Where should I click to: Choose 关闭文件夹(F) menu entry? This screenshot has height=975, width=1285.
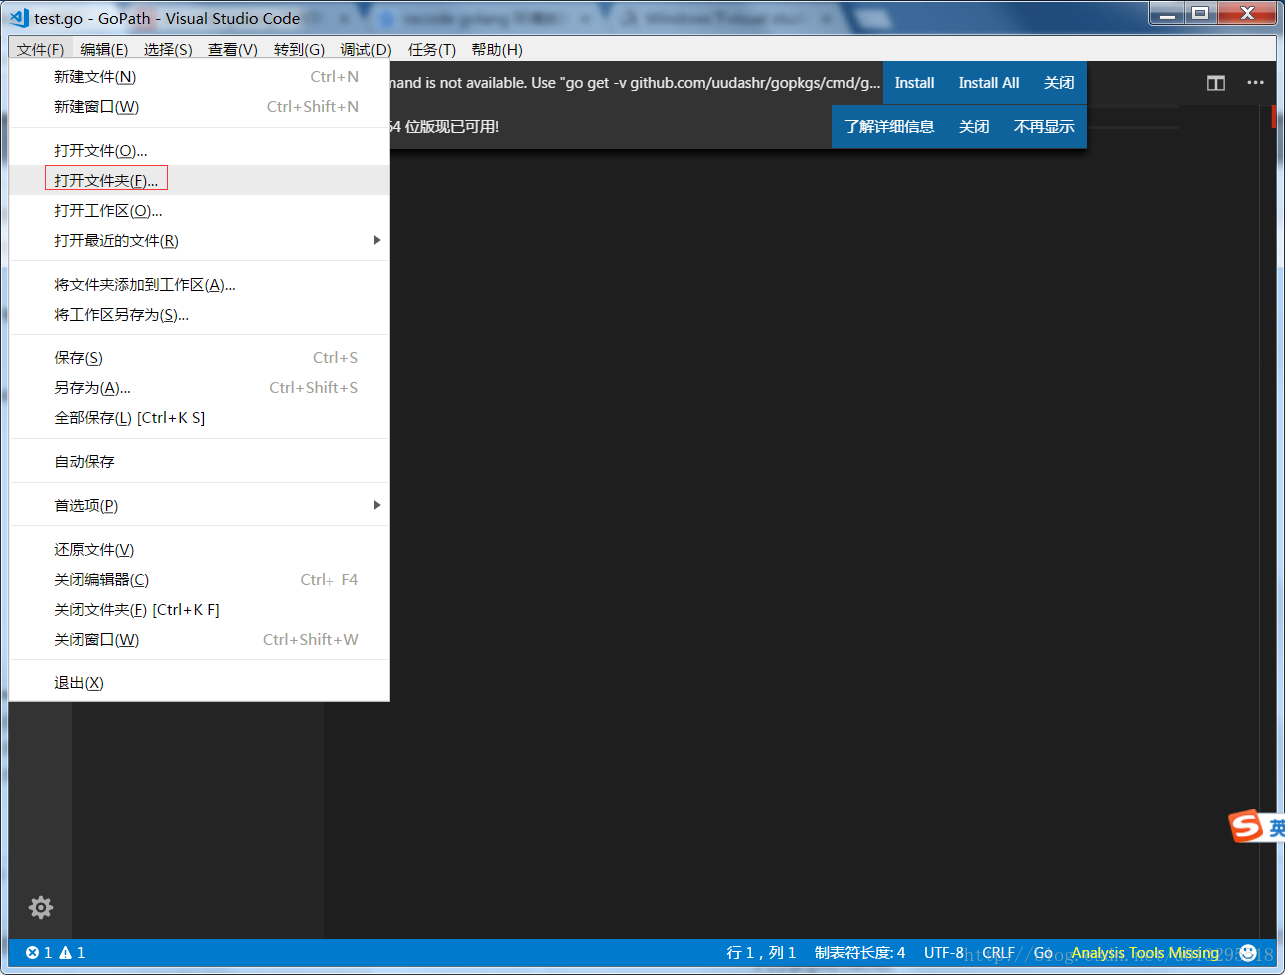pos(199,610)
